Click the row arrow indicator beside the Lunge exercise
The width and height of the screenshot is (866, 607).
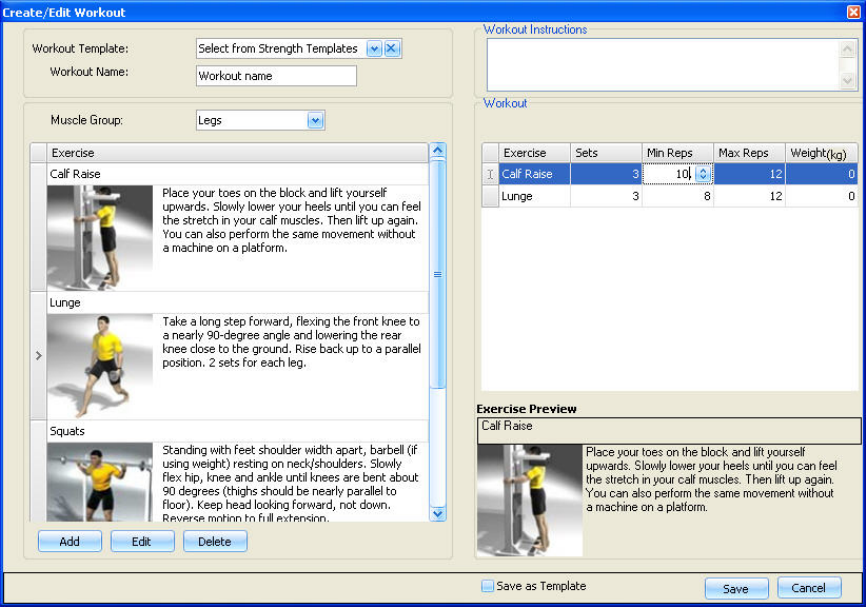pyautogui.click(x=39, y=356)
